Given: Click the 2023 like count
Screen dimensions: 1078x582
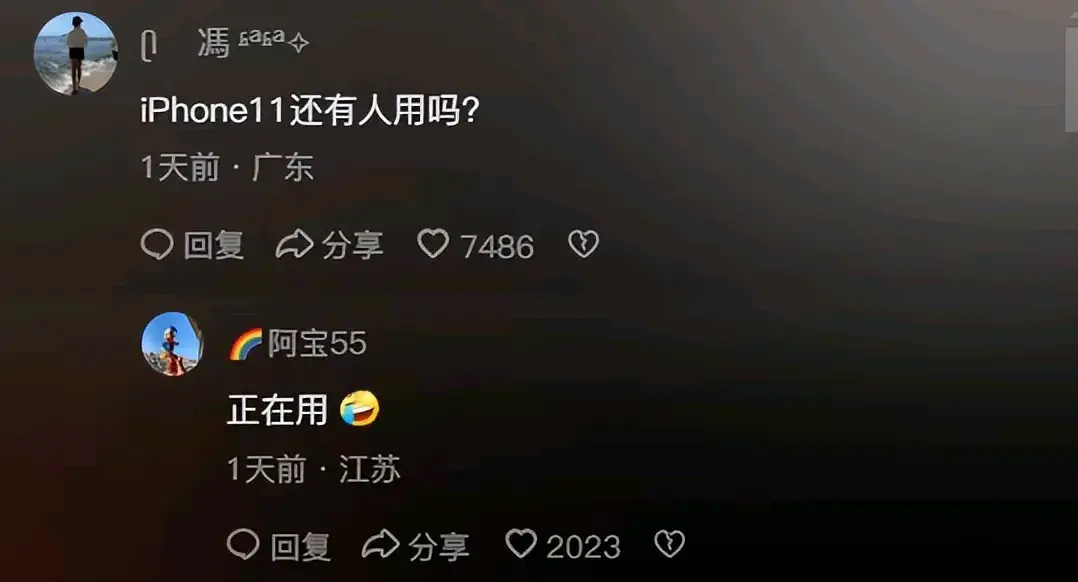Looking at the screenshot, I should (584, 547).
